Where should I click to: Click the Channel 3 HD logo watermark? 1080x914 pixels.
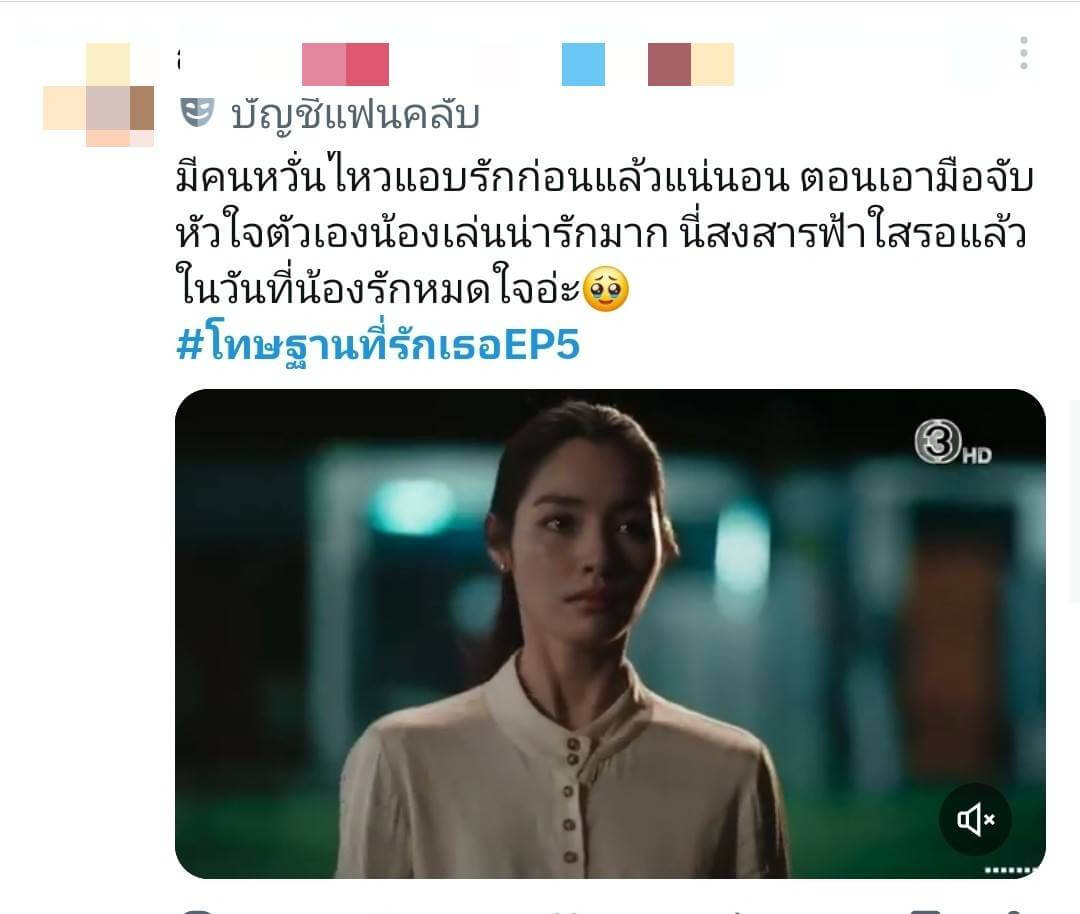tap(953, 444)
